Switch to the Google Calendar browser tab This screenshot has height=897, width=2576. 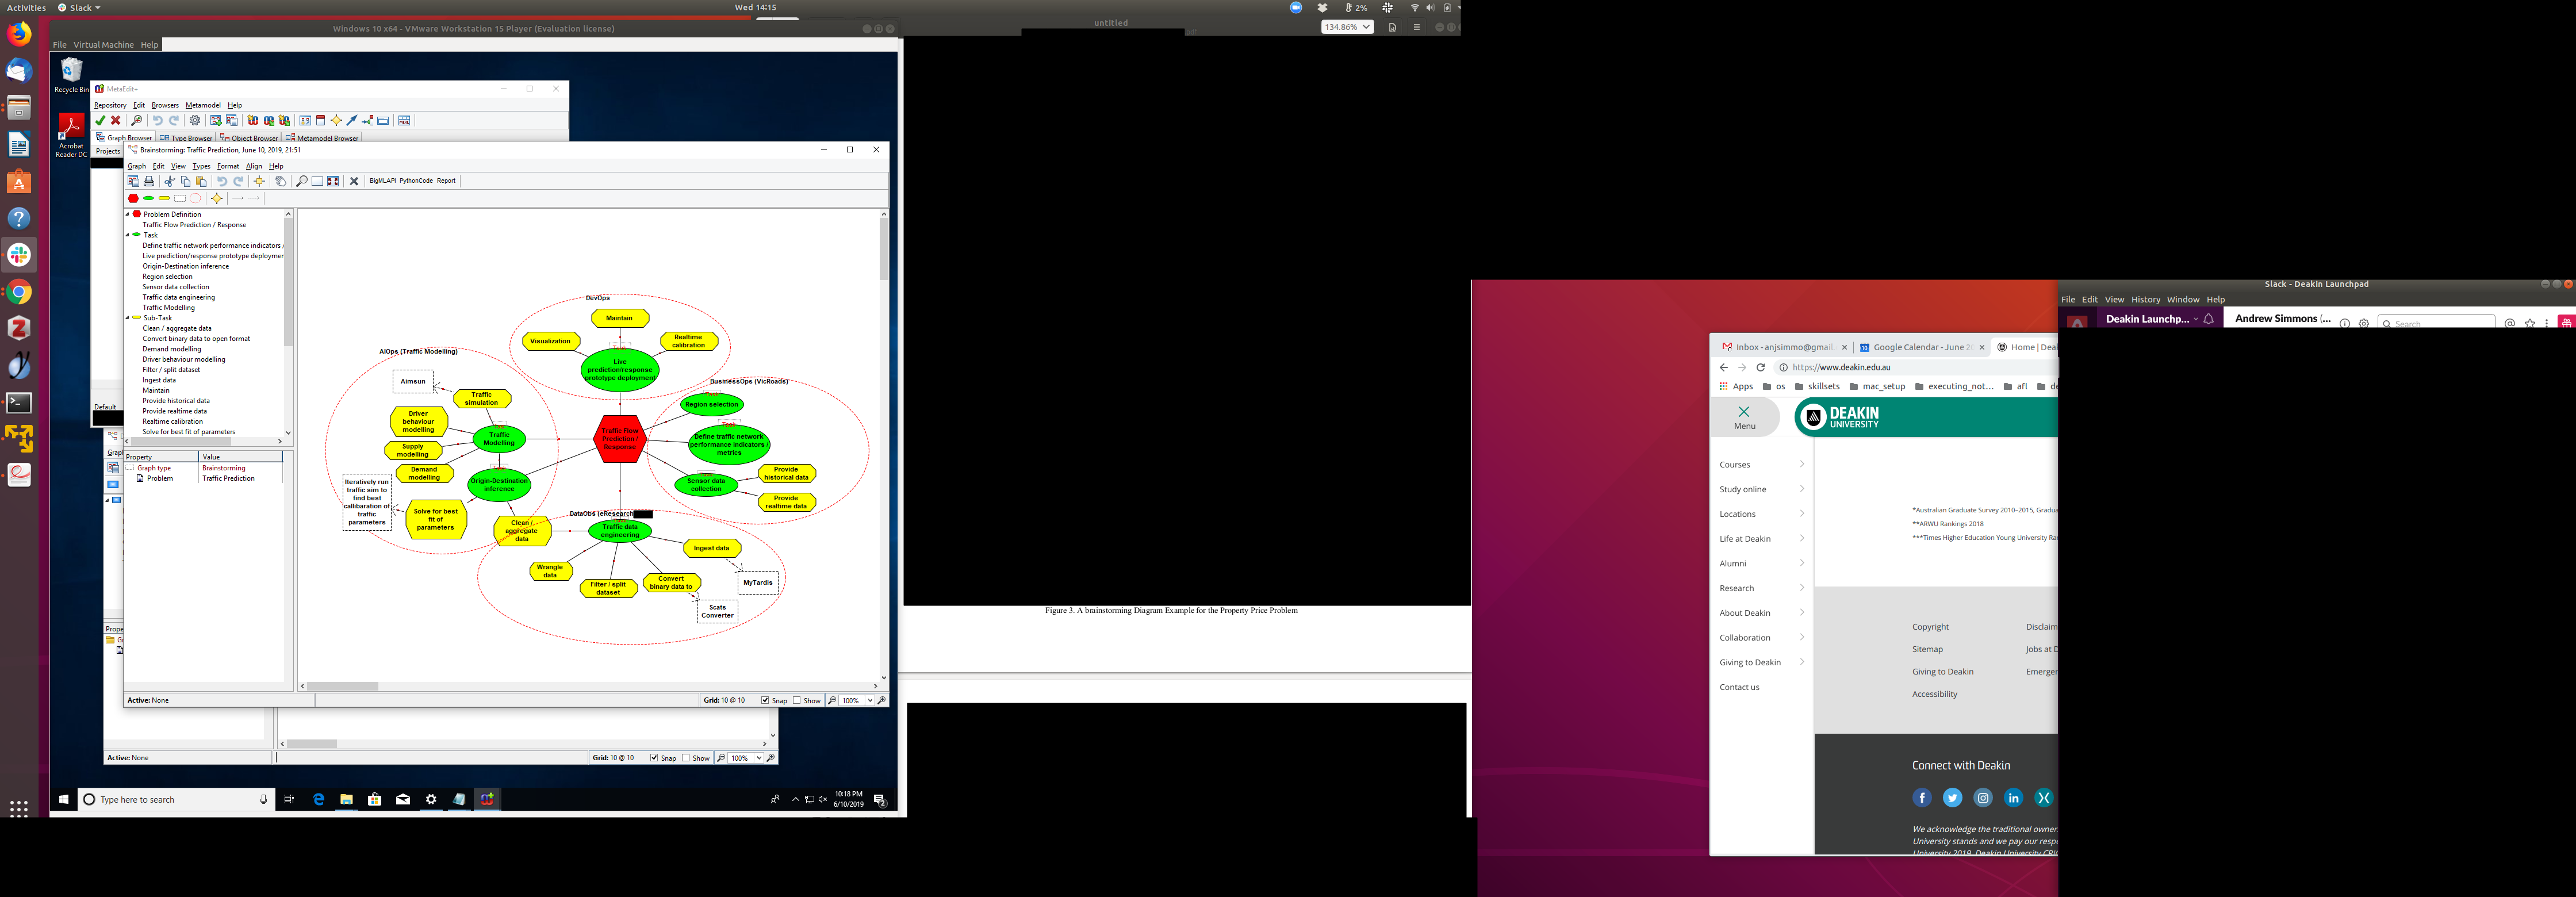pos(1920,347)
